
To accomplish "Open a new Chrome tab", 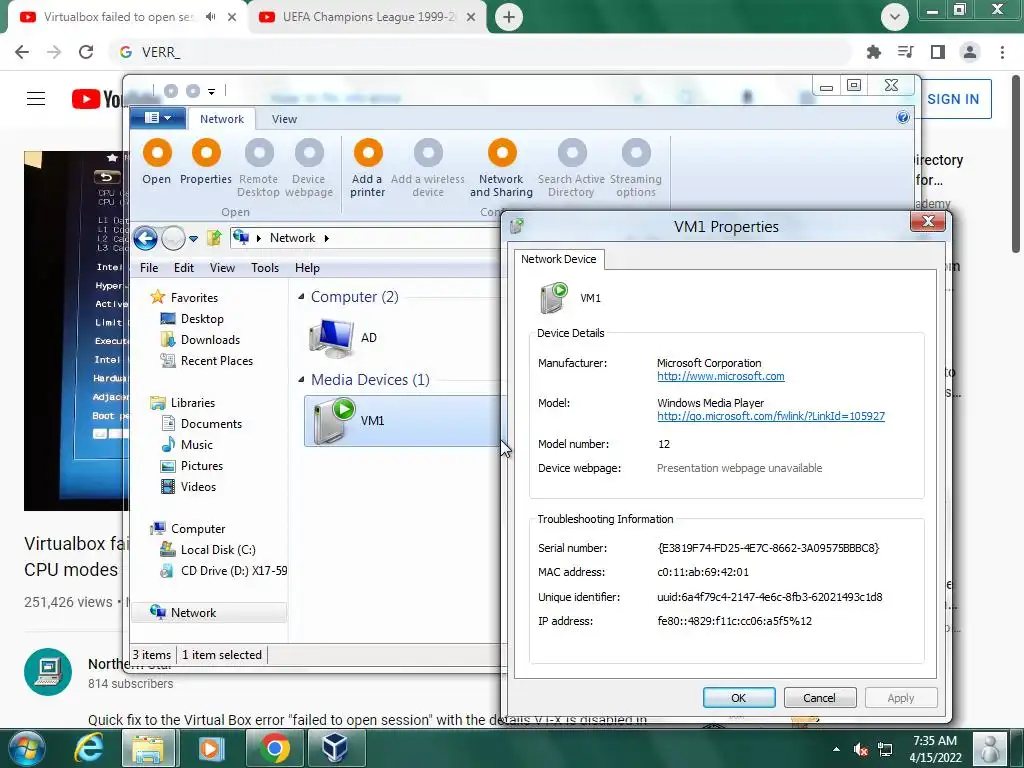I will point(509,17).
